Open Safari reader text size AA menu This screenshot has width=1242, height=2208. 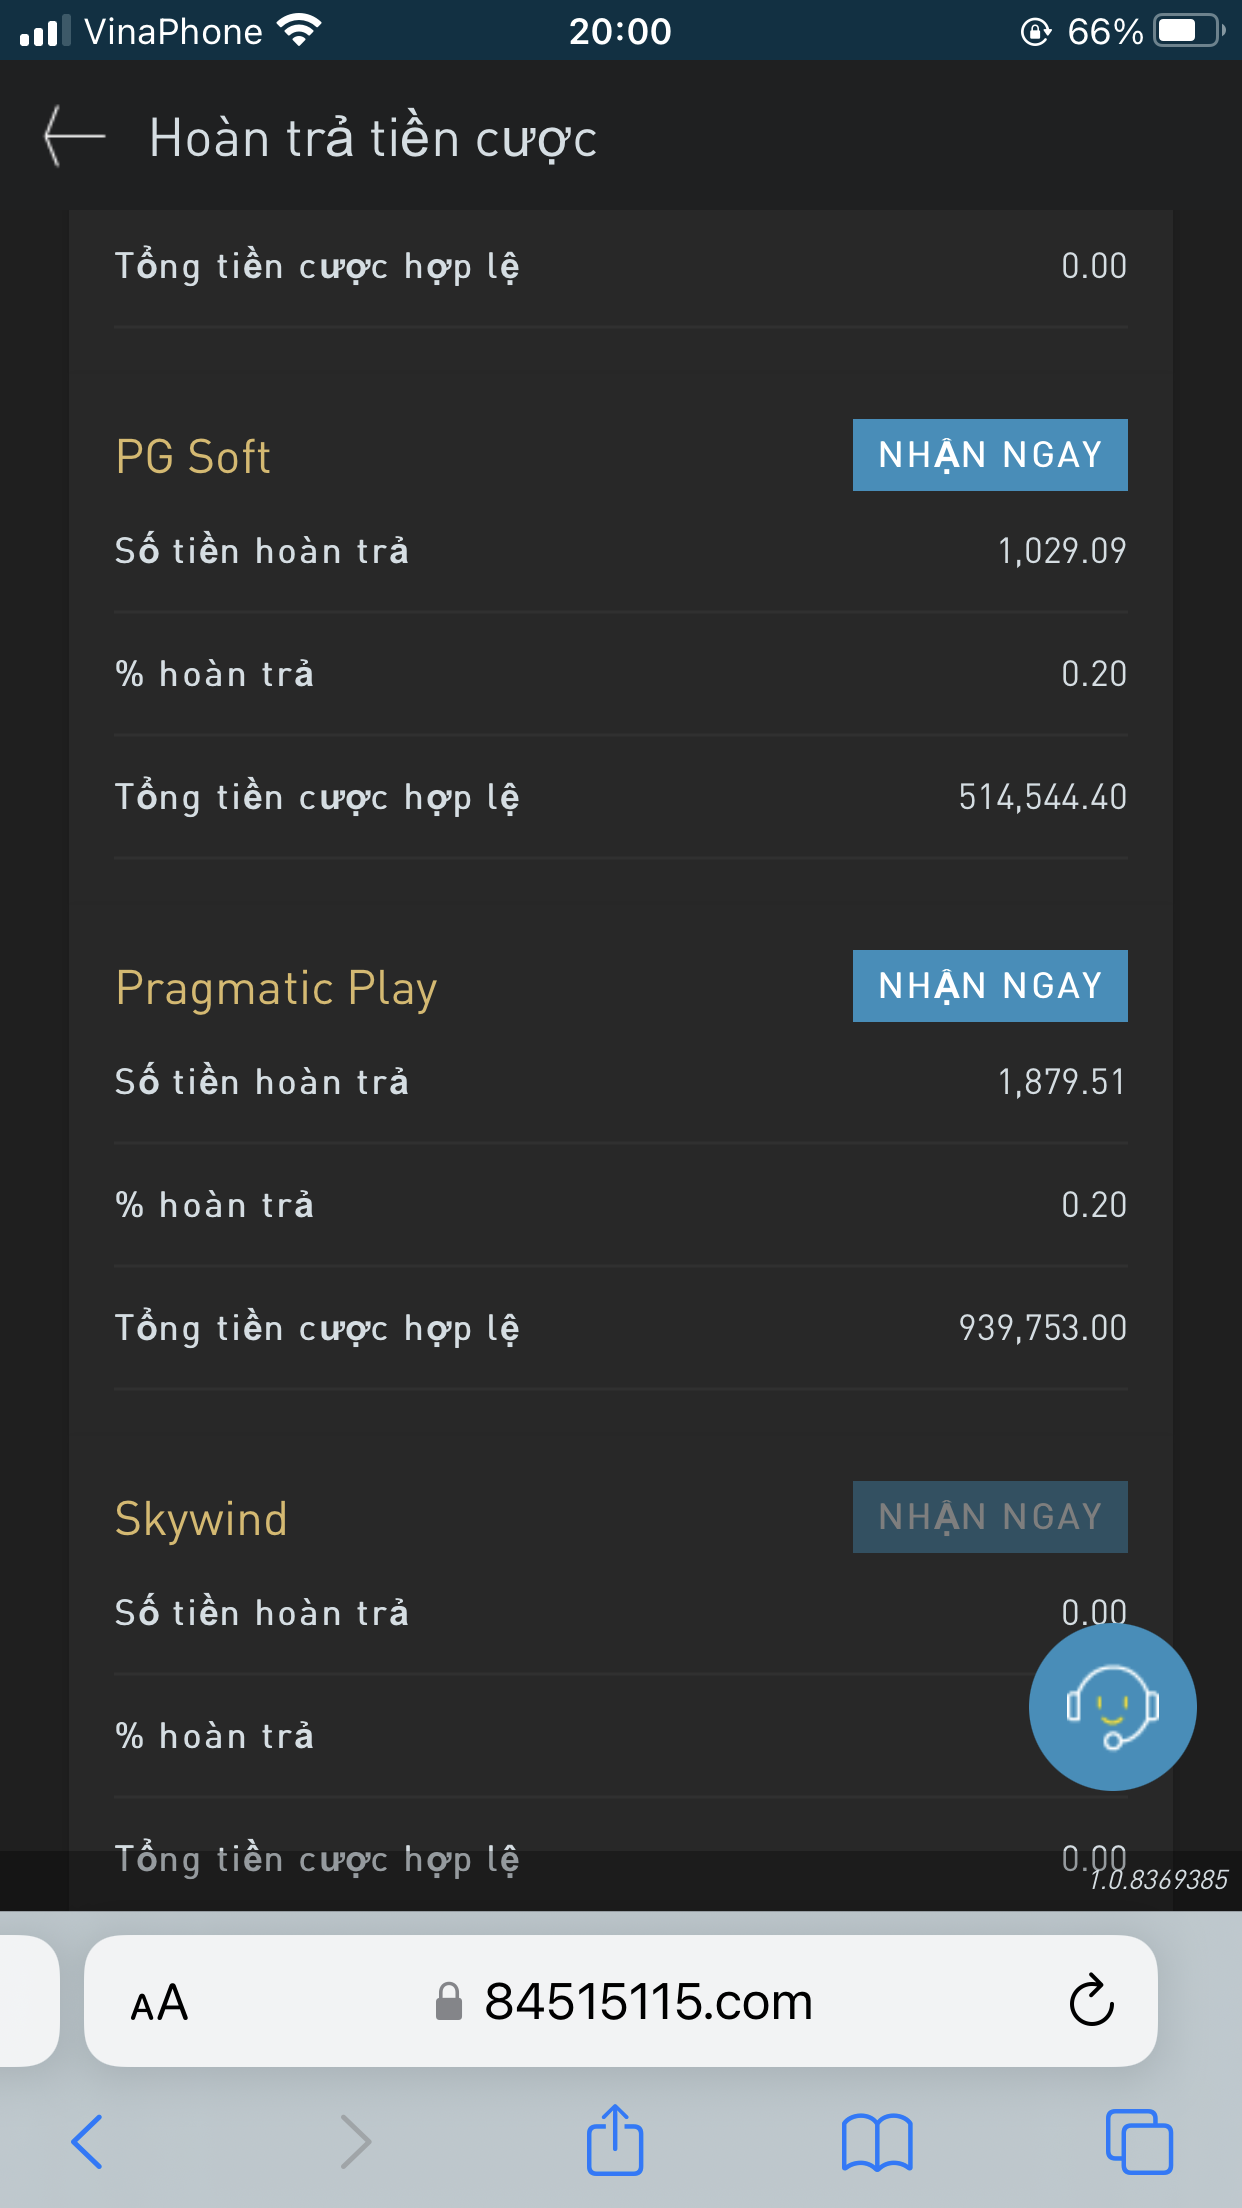coord(159,2003)
